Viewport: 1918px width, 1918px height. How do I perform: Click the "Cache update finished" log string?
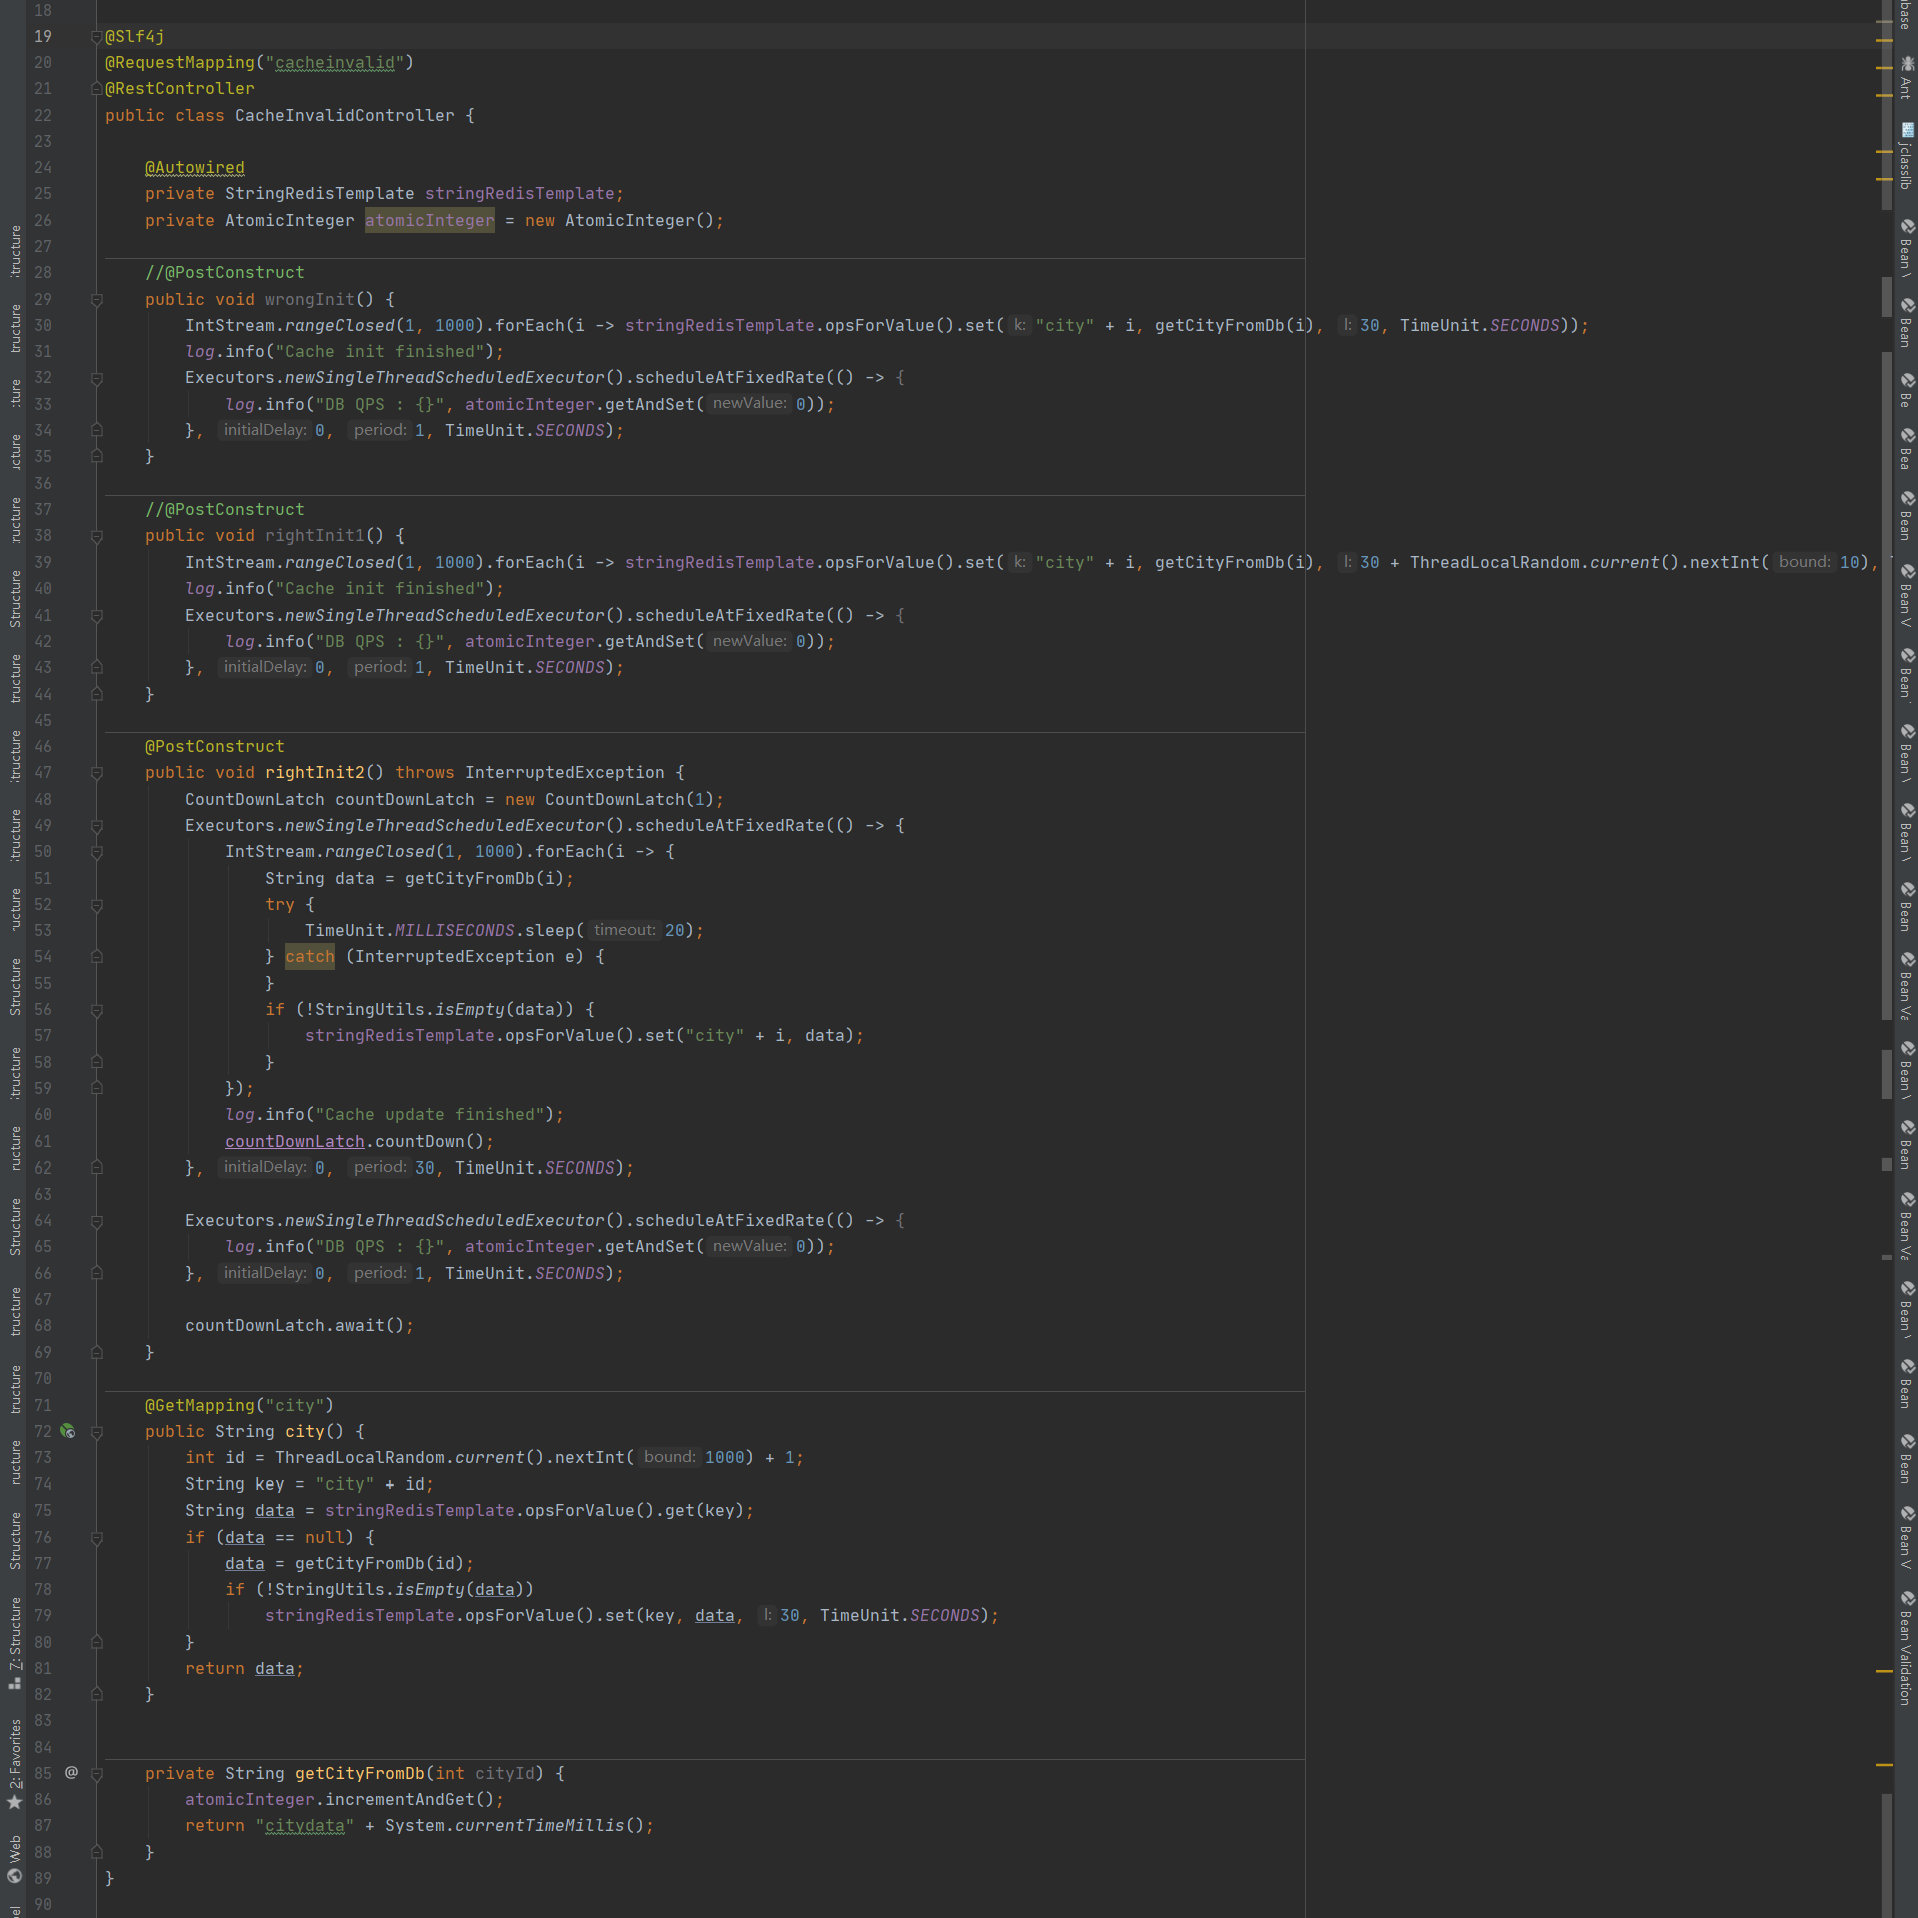pos(429,1114)
